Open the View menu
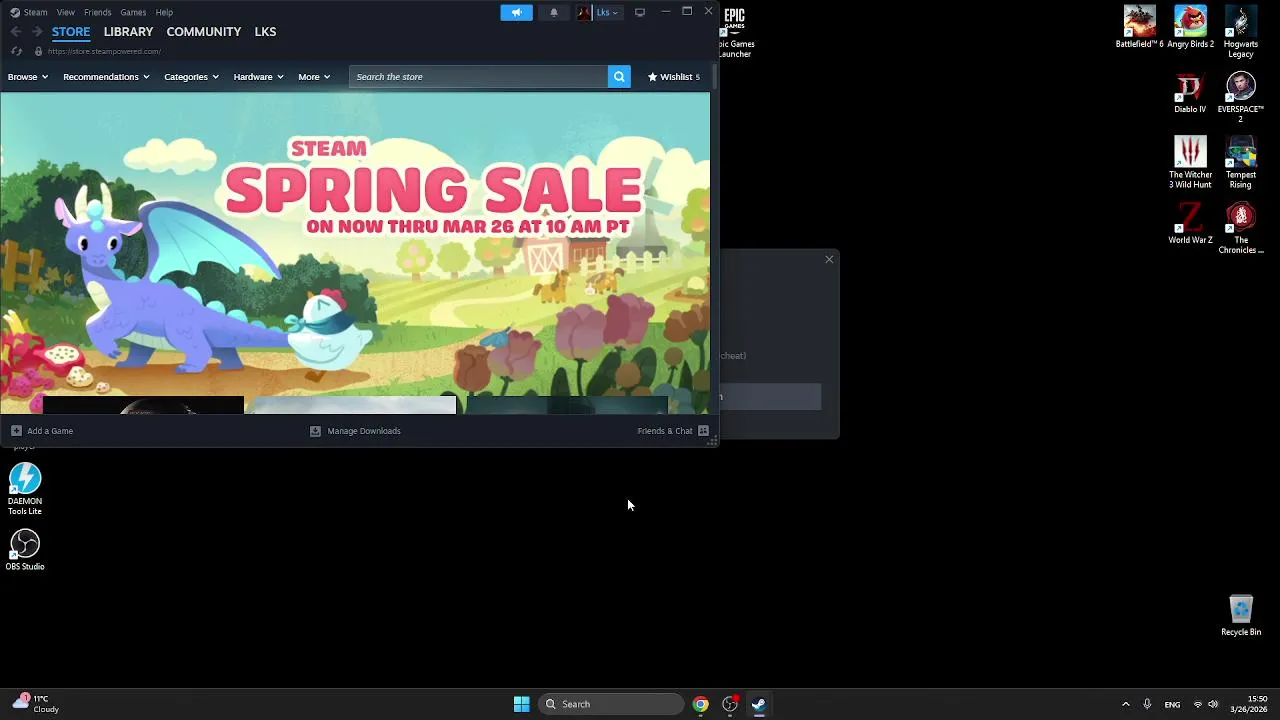 tap(66, 12)
